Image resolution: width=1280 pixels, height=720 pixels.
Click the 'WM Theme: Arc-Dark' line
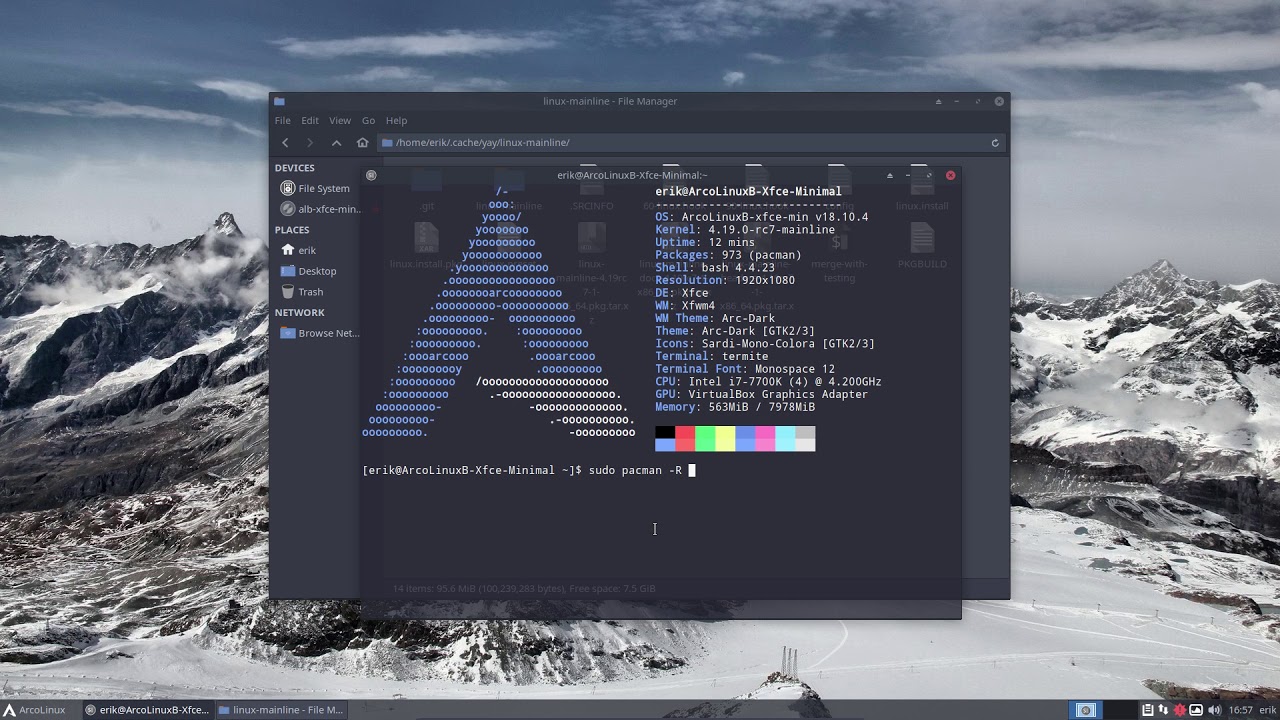point(715,319)
